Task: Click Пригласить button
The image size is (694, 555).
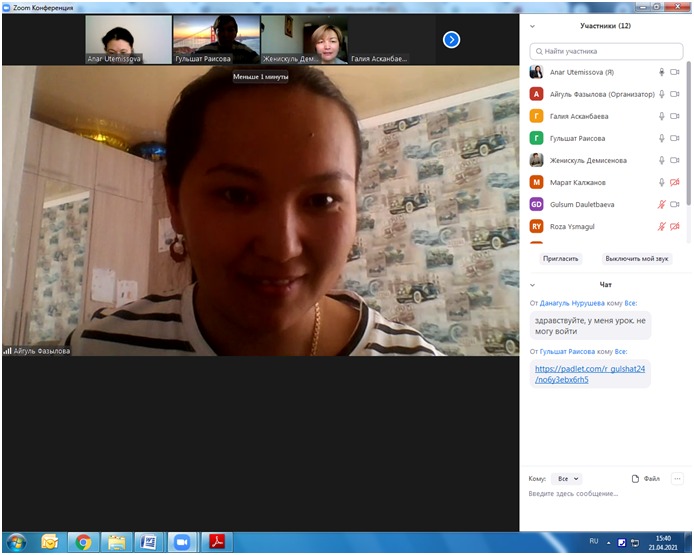Action: tap(560, 259)
